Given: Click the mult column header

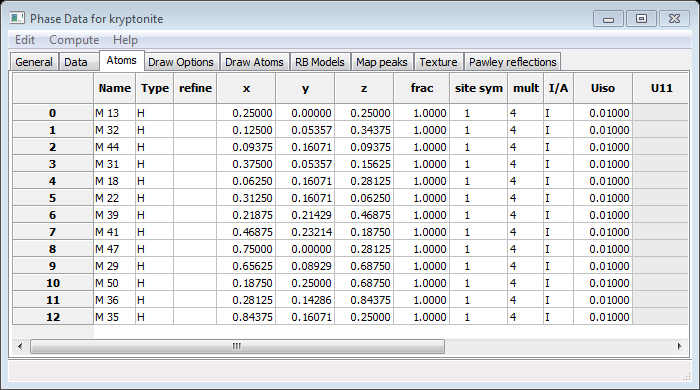Looking at the screenshot, I should pos(526,88).
